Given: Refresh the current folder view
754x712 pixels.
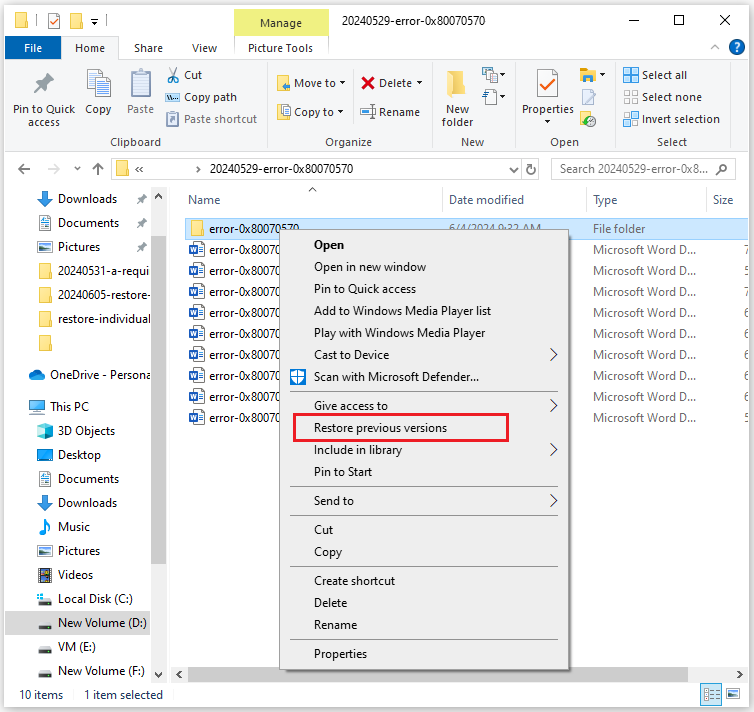Looking at the screenshot, I should tap(531, 169).
